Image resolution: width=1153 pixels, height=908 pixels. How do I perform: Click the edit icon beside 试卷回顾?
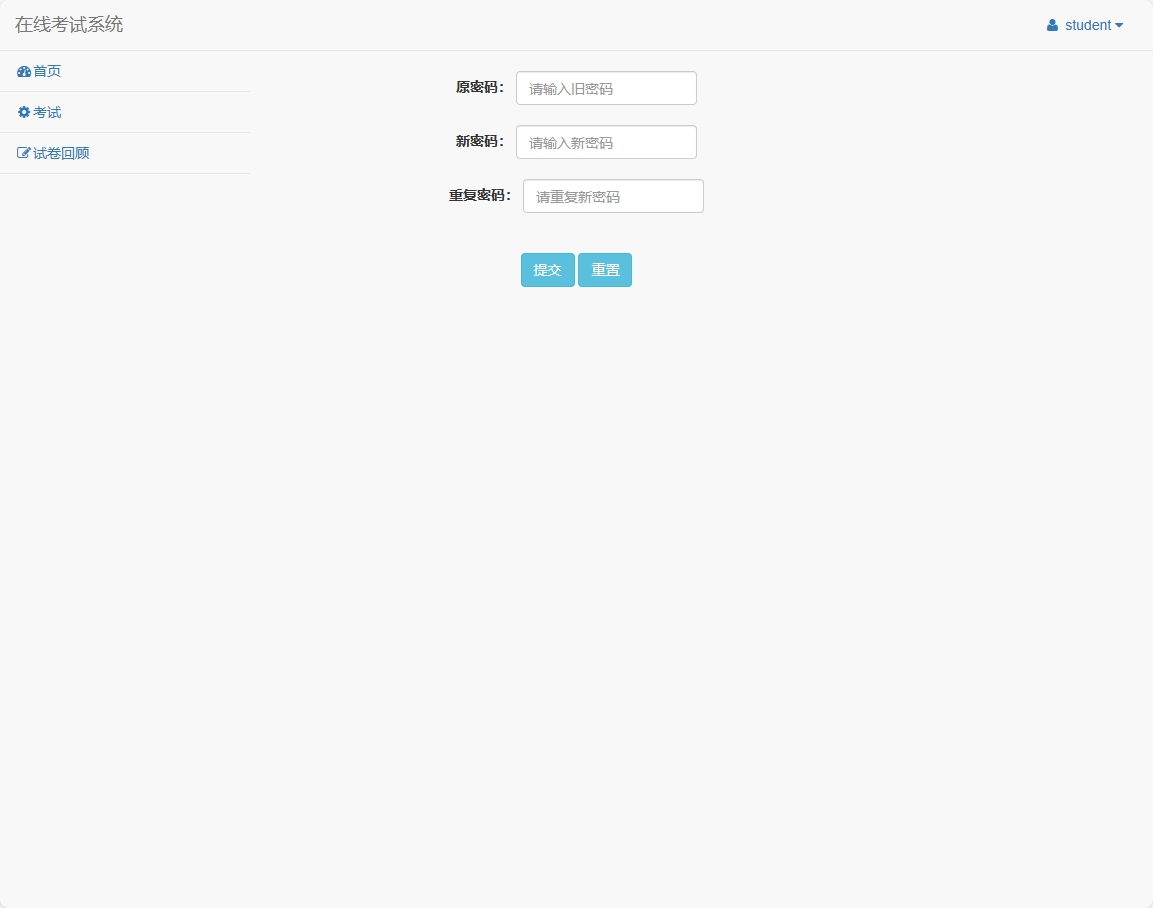[24, 153]
